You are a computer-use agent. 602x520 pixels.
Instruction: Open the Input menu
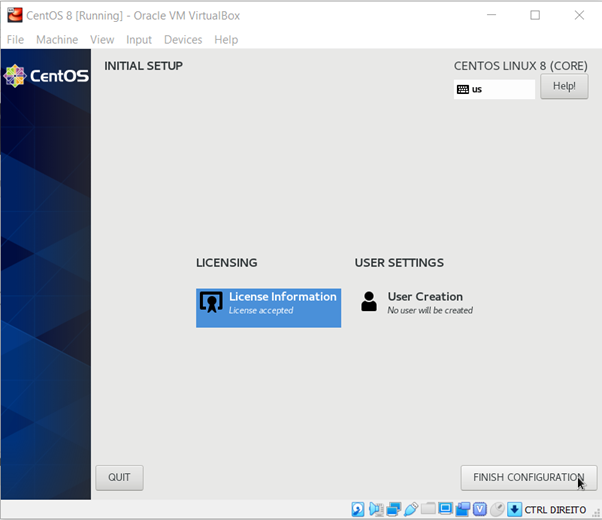coord(139,40)
